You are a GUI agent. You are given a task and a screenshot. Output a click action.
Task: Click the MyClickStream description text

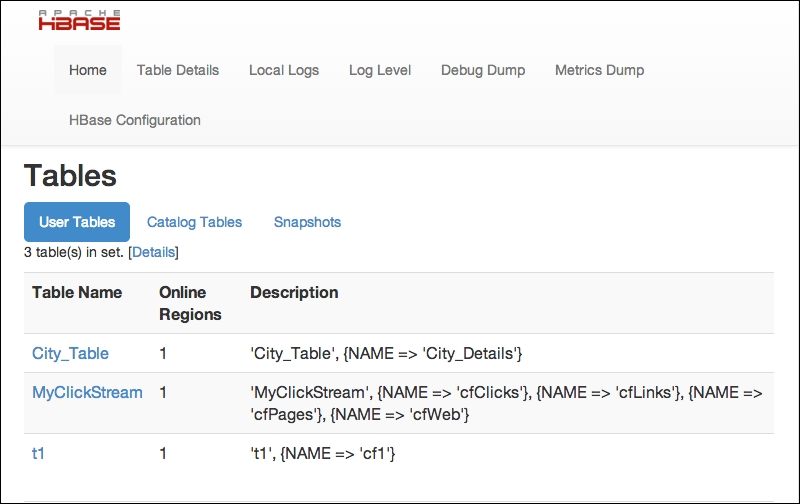click(x=506, y=403)
